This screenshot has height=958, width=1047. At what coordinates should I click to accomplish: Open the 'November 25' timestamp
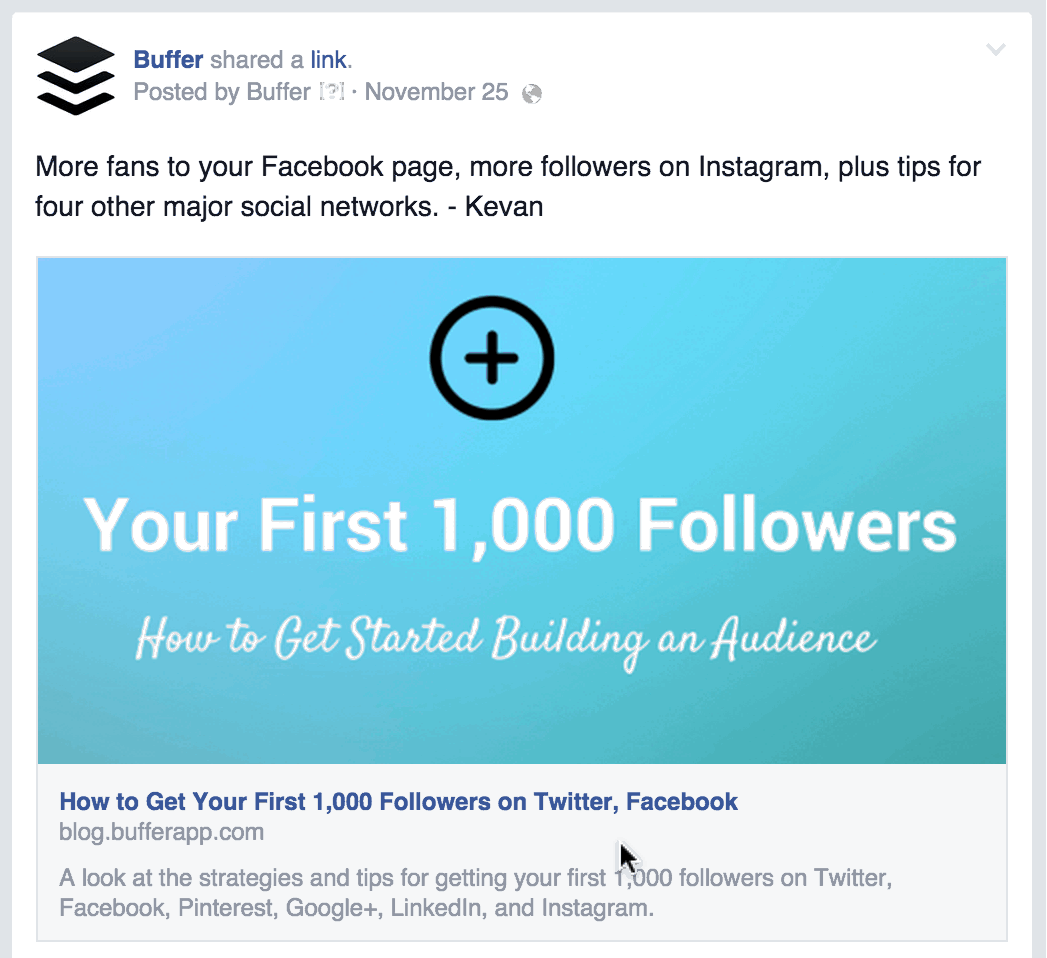pyautogui.click(x=435, y=92)
